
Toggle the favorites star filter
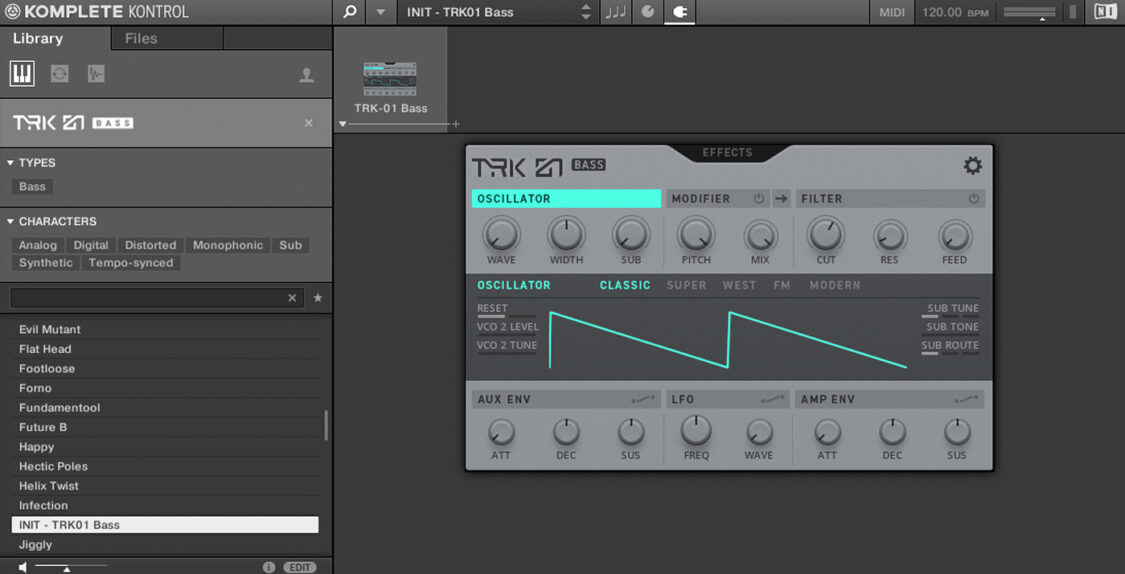[318, 298]
